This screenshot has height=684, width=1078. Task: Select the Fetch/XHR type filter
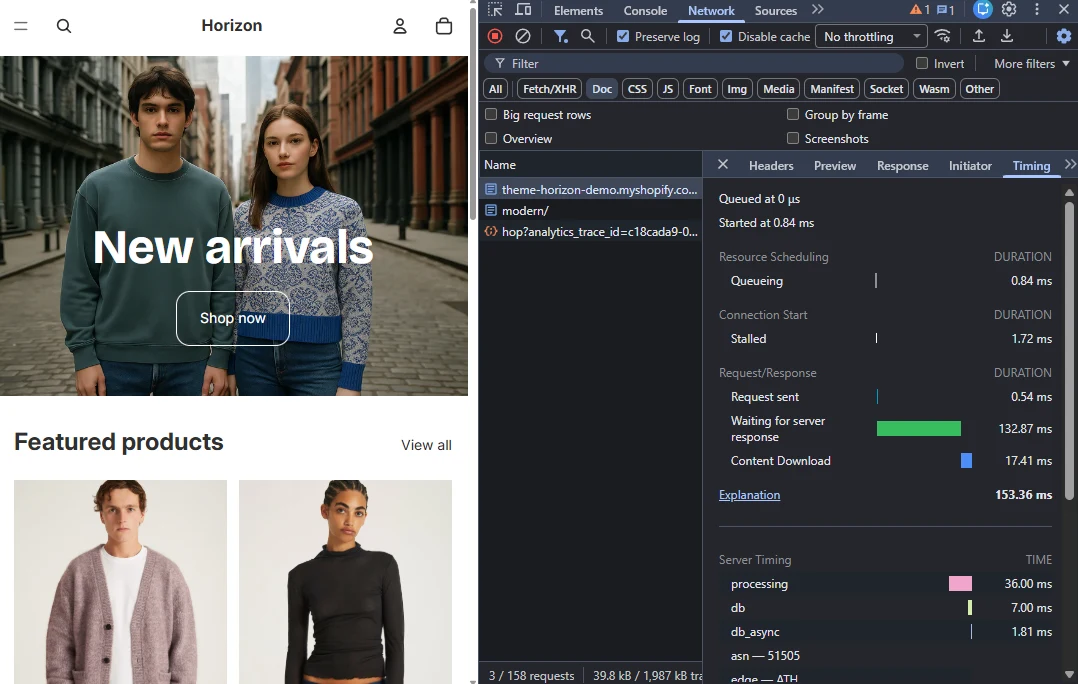[x=549, y=89]
